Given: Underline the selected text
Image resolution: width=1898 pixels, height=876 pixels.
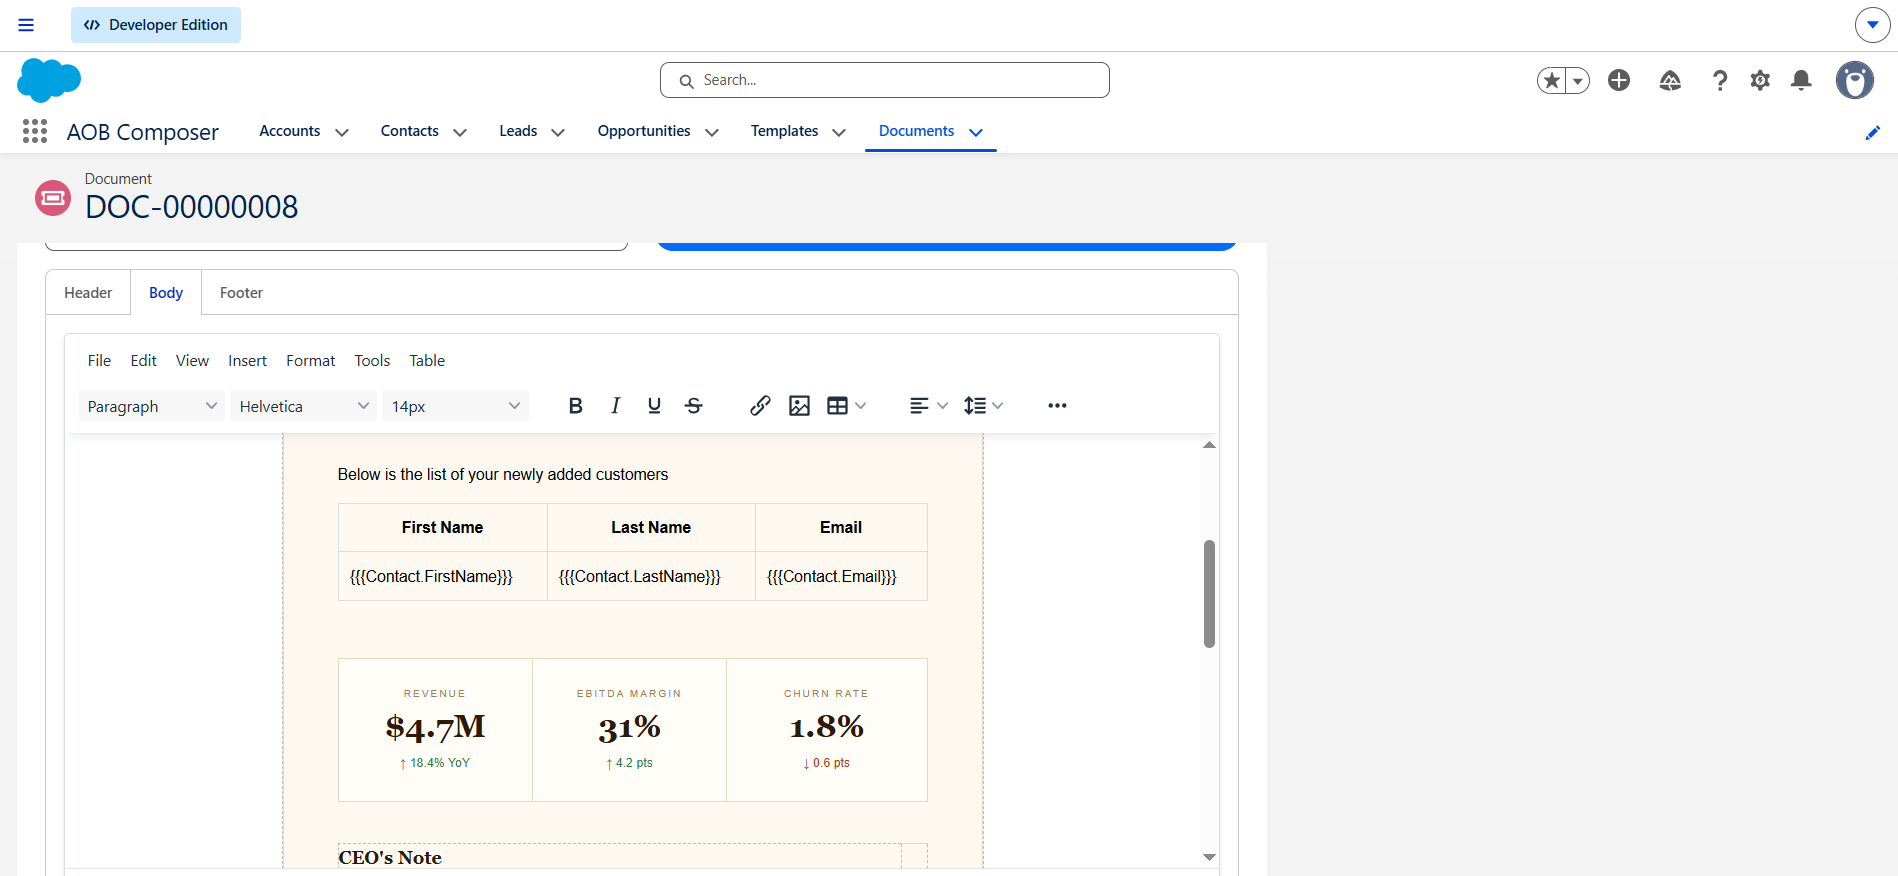Looking at the screenshot, I should (654, 406).
